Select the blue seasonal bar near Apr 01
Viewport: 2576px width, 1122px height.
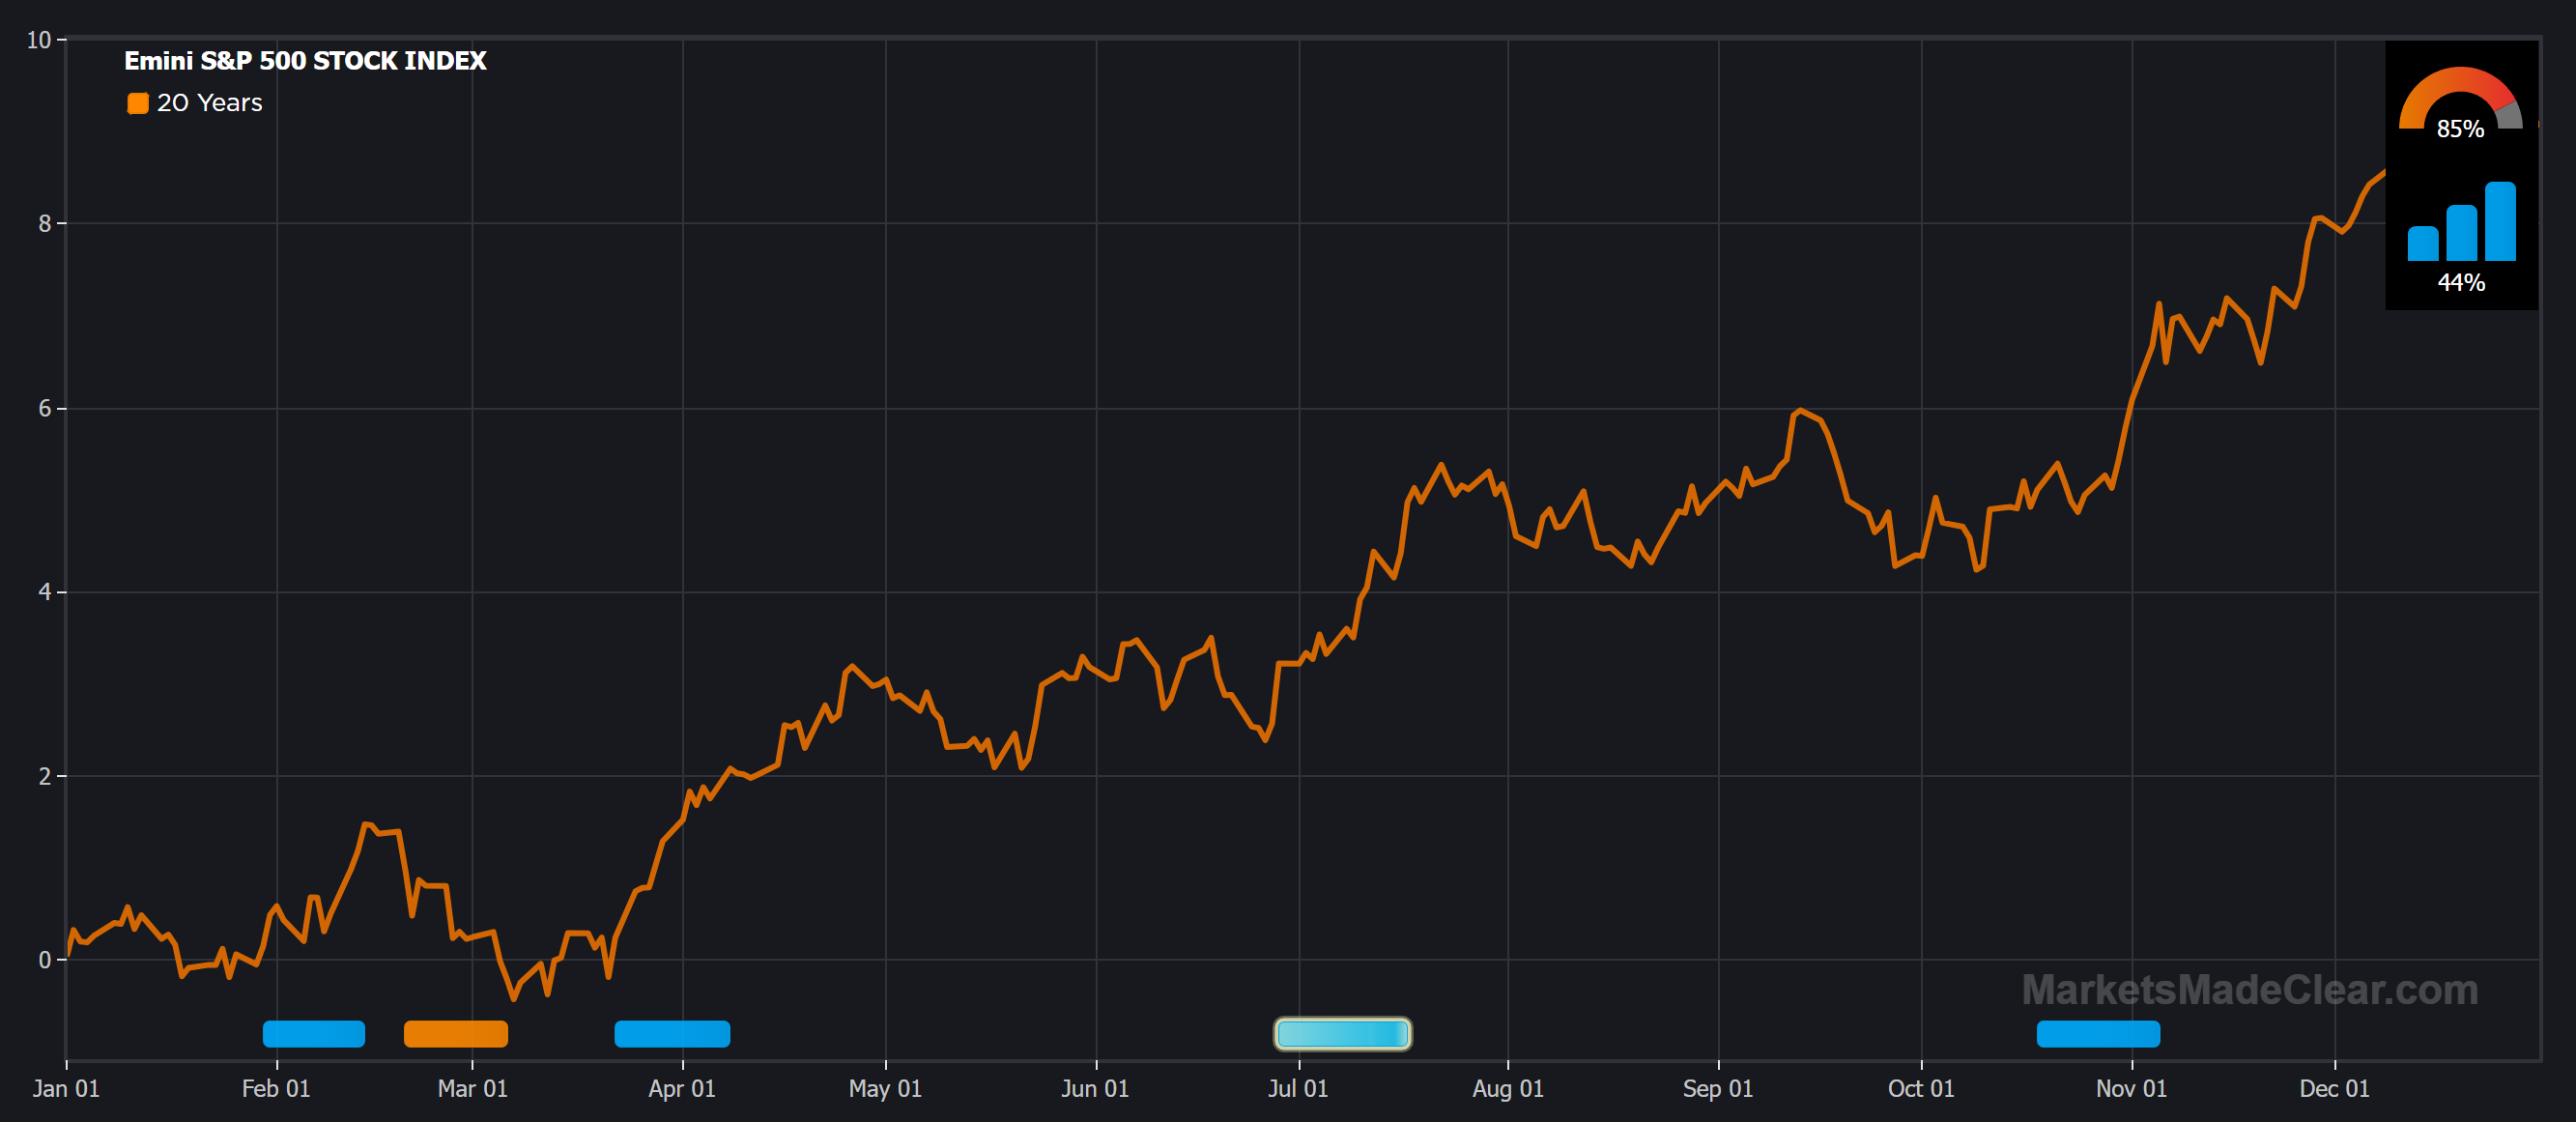671,1033
